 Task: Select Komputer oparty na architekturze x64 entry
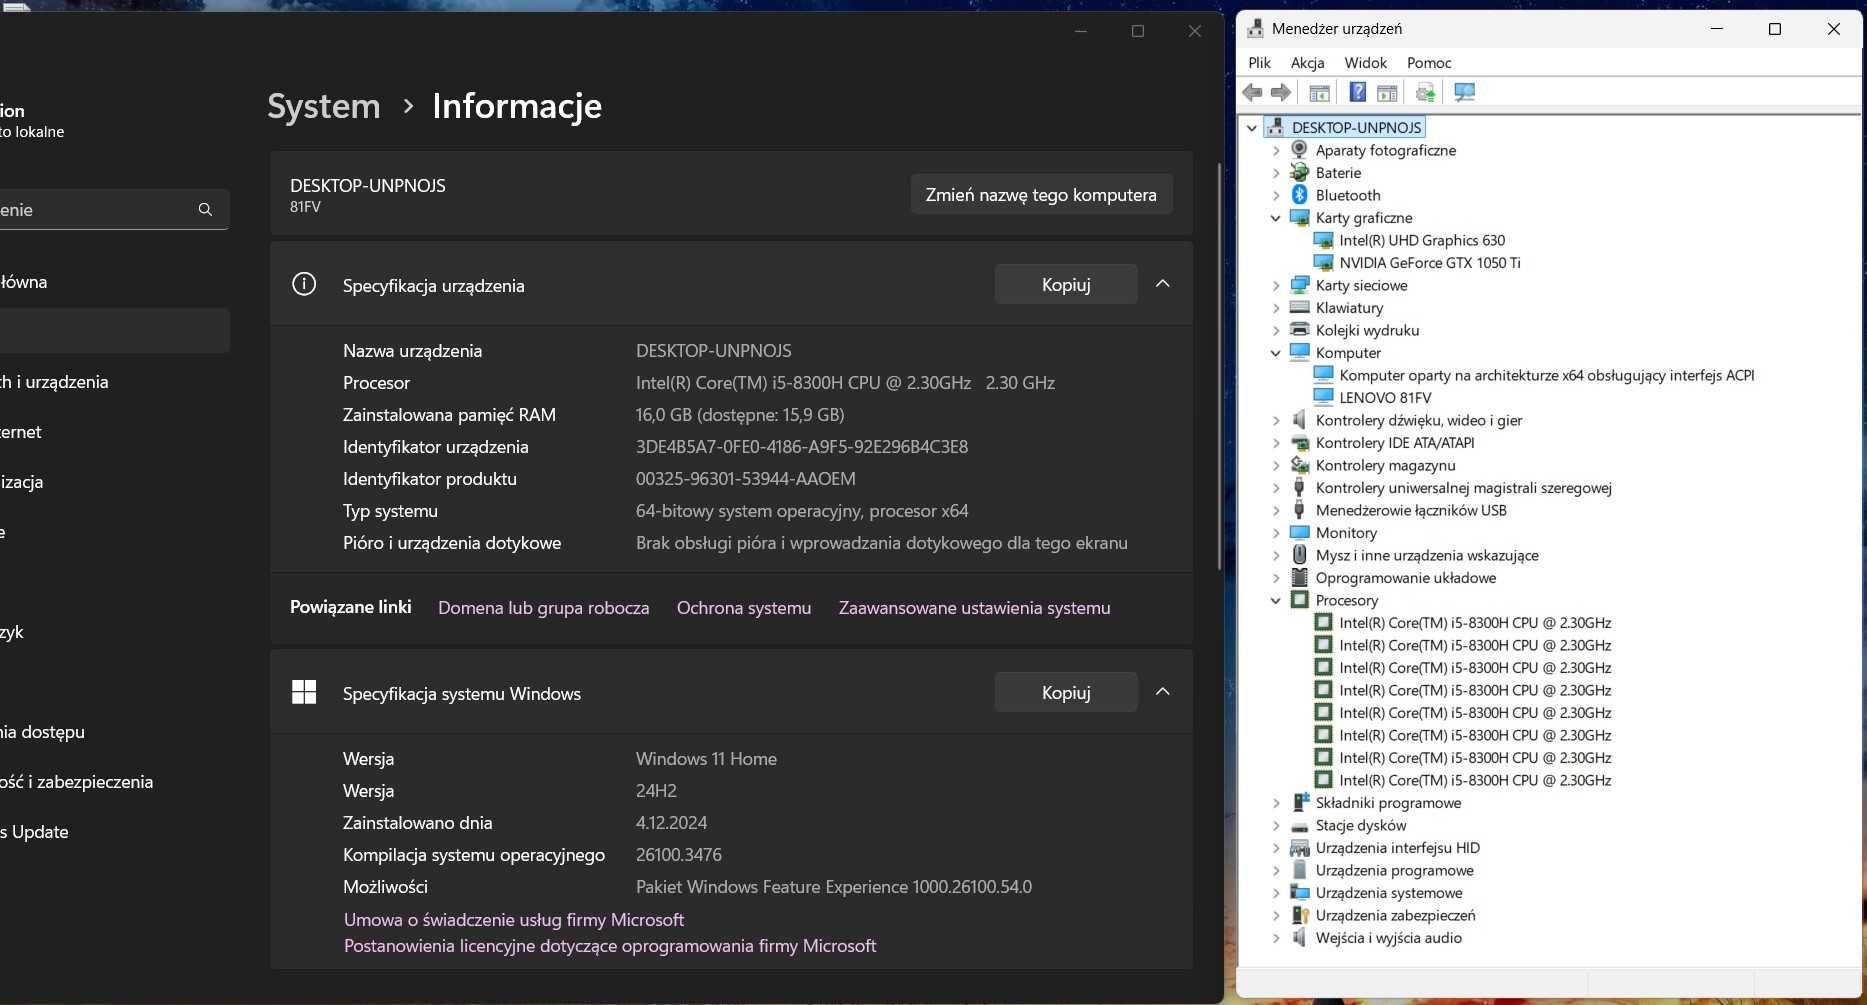coord(1546,375)
